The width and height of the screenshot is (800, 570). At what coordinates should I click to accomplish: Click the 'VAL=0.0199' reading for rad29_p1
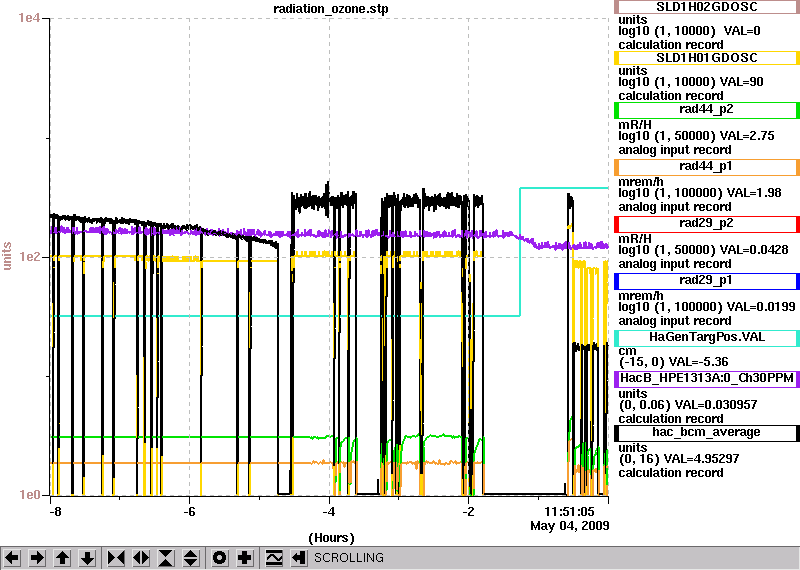click(x=761, y=308)
